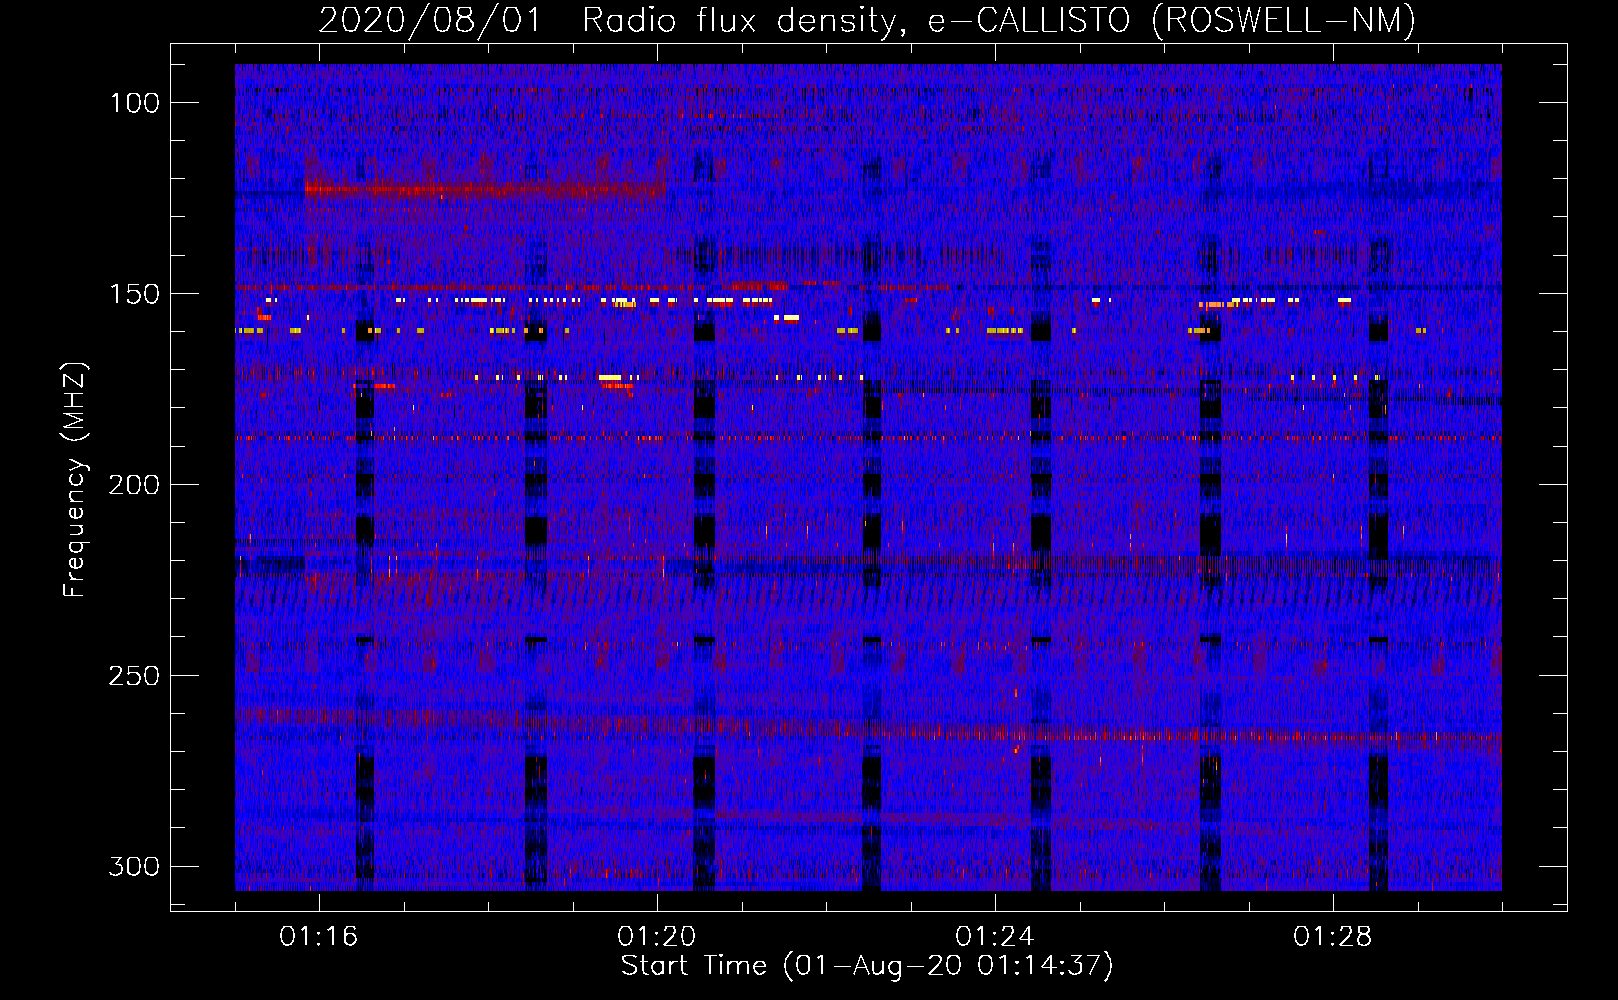Click the '250' frequency tick label
1618x1000 pixels.
pyautogui.click(x=135, y=676)
